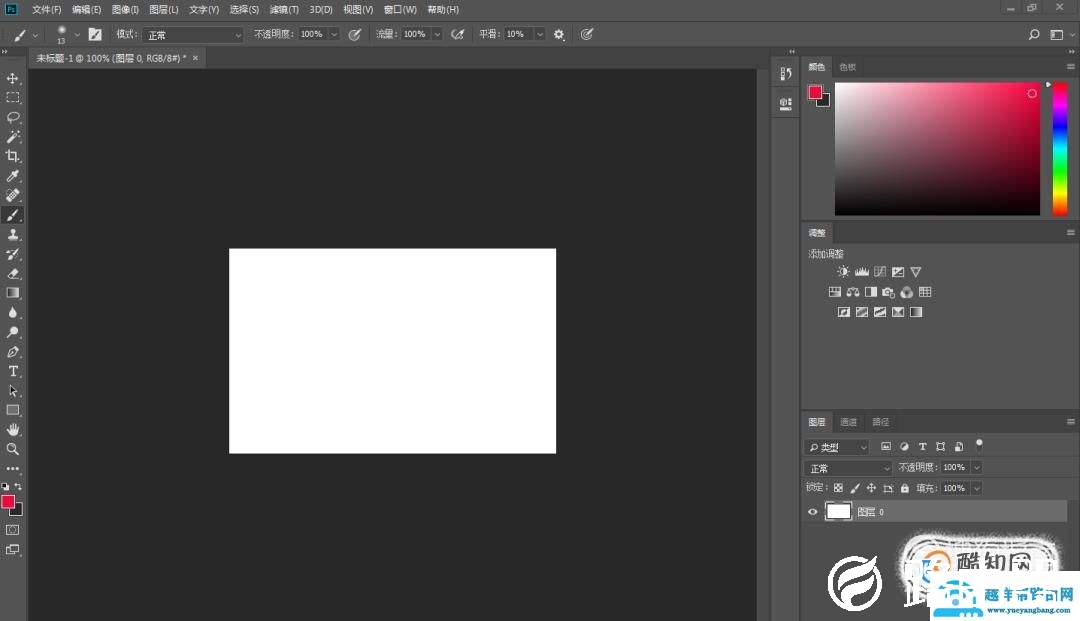Open layer blend mode 正常 dropdown

(848, 468)
